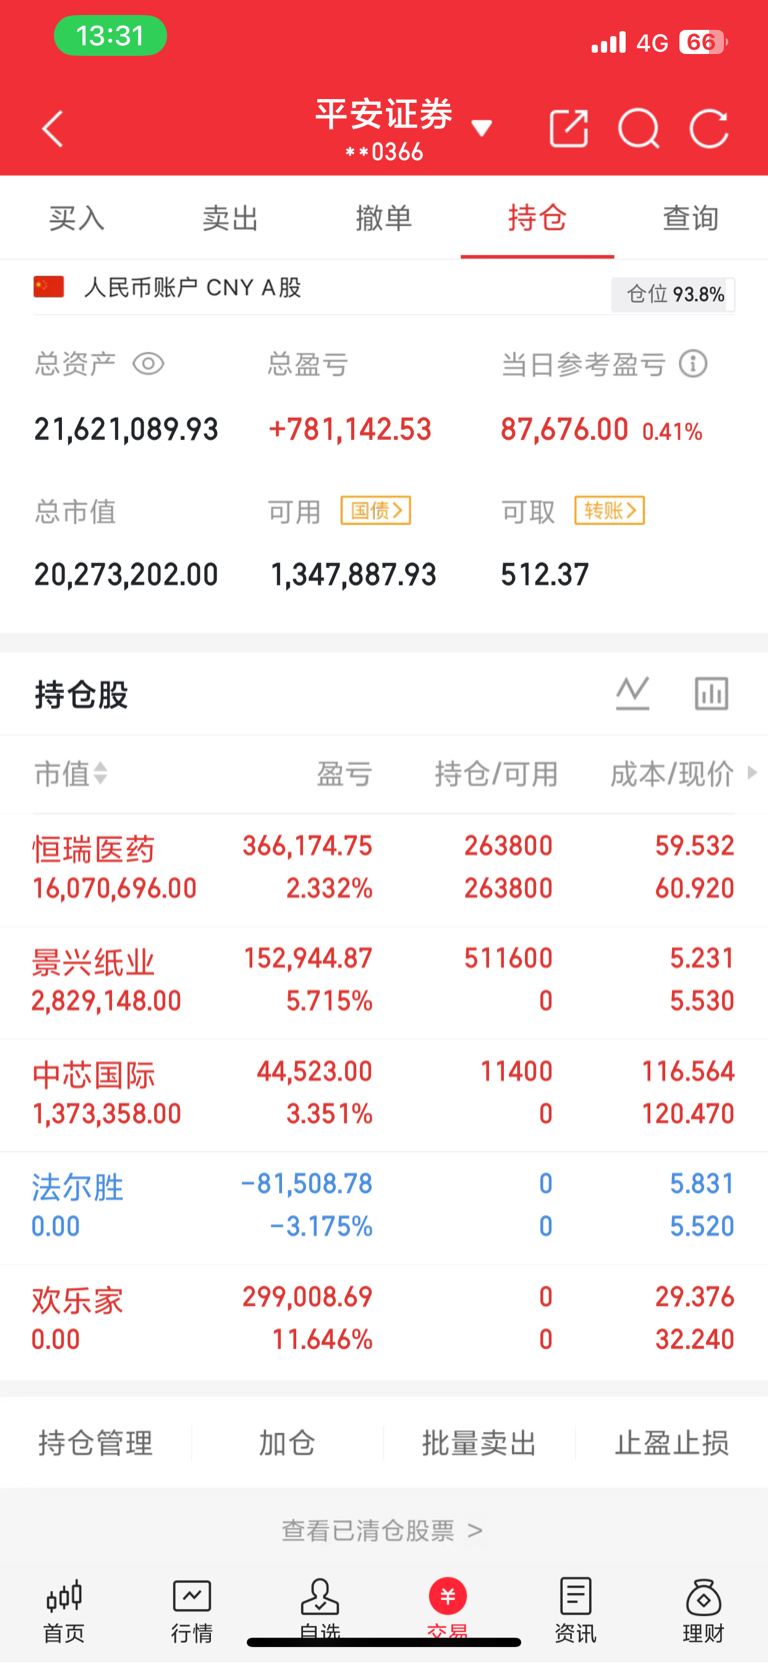This screenshot has width=768, height=1663.
Task: Tap total profit value +781,142.53
Action: point(350,430)
